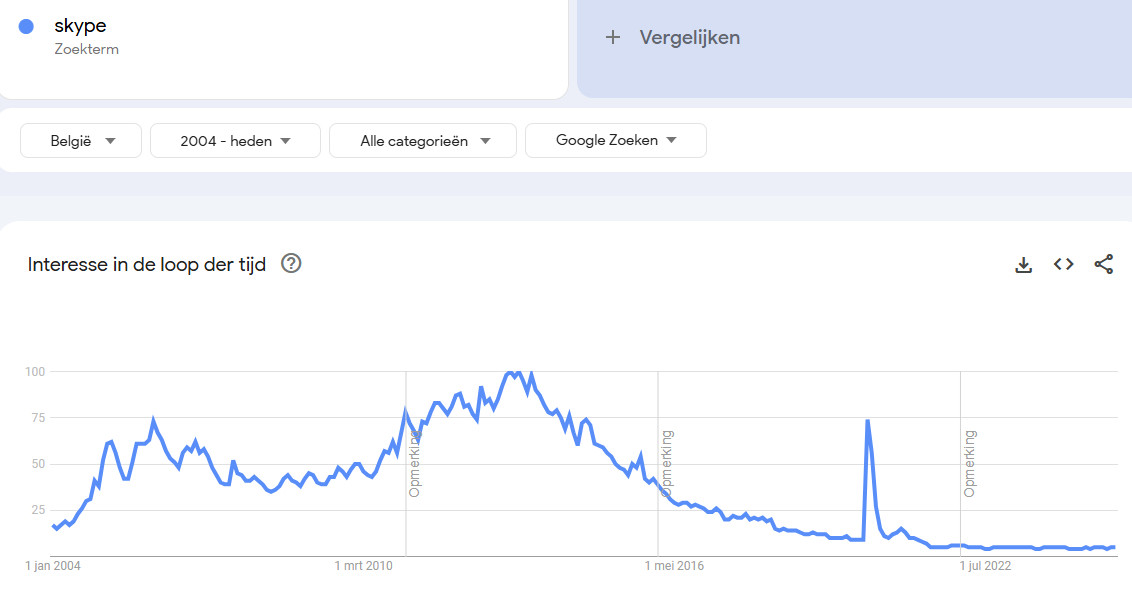Expand the Alle categorieën dropdown
This screenshot has width=1132, height=615.
click(x=423, y=140)
